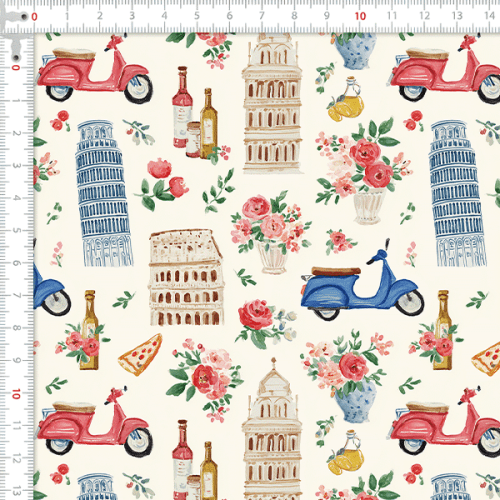Select the red wine bottle at top
This screenshot has height=500, width=500.
point(182,107)
